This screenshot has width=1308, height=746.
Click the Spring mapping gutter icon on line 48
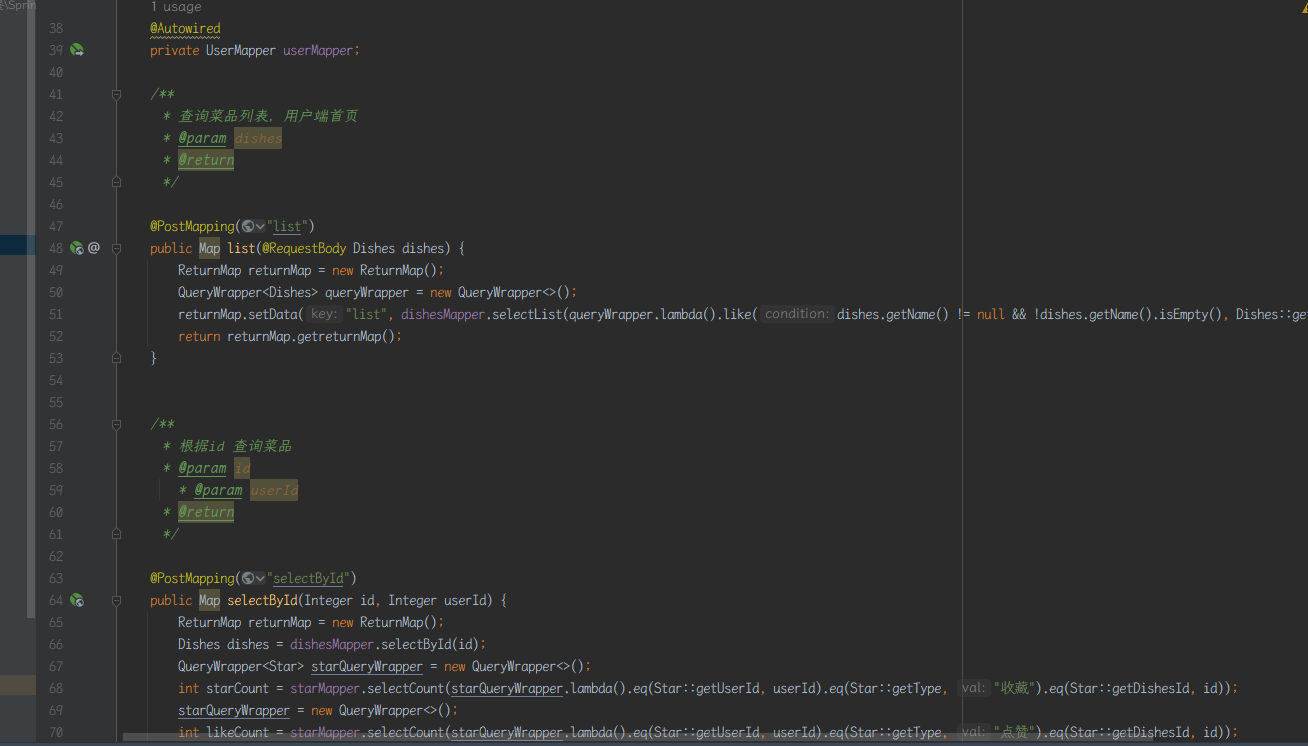[x=77, y=248]
